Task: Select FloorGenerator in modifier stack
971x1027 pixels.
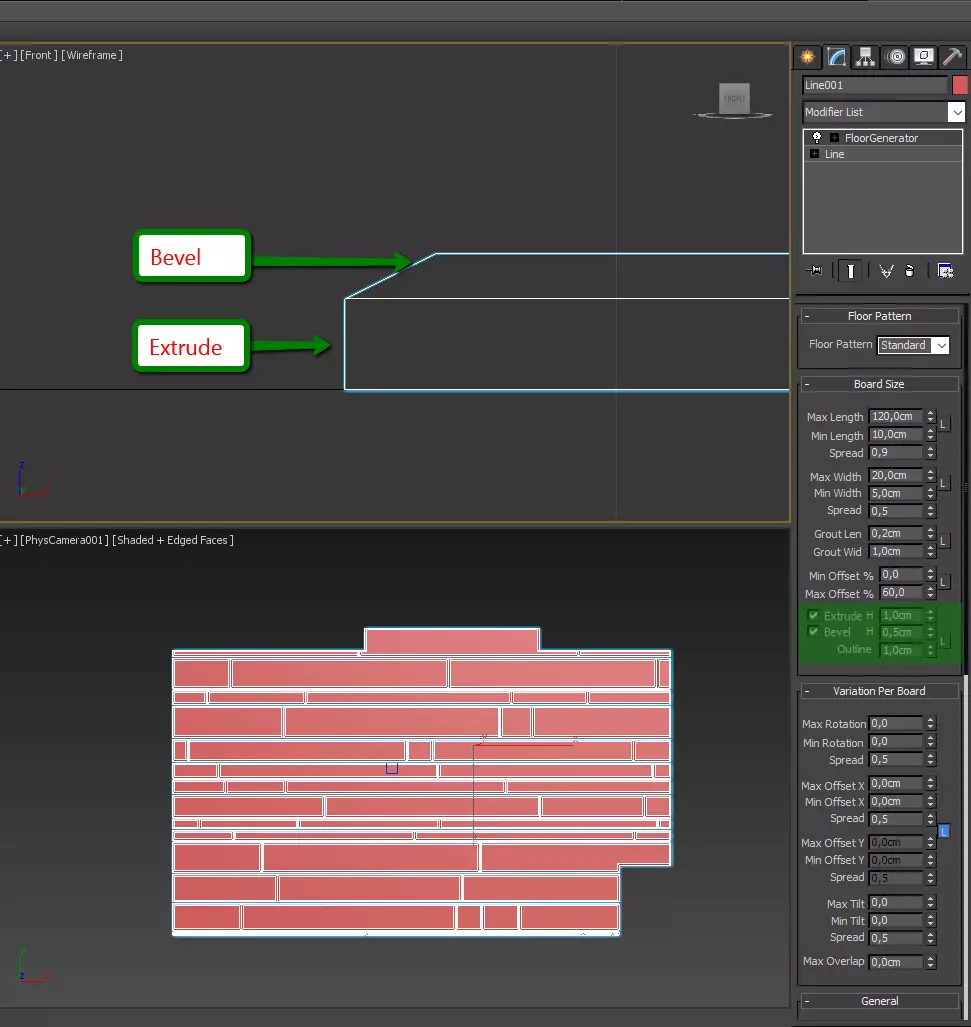Action: [x=881, y=138]
